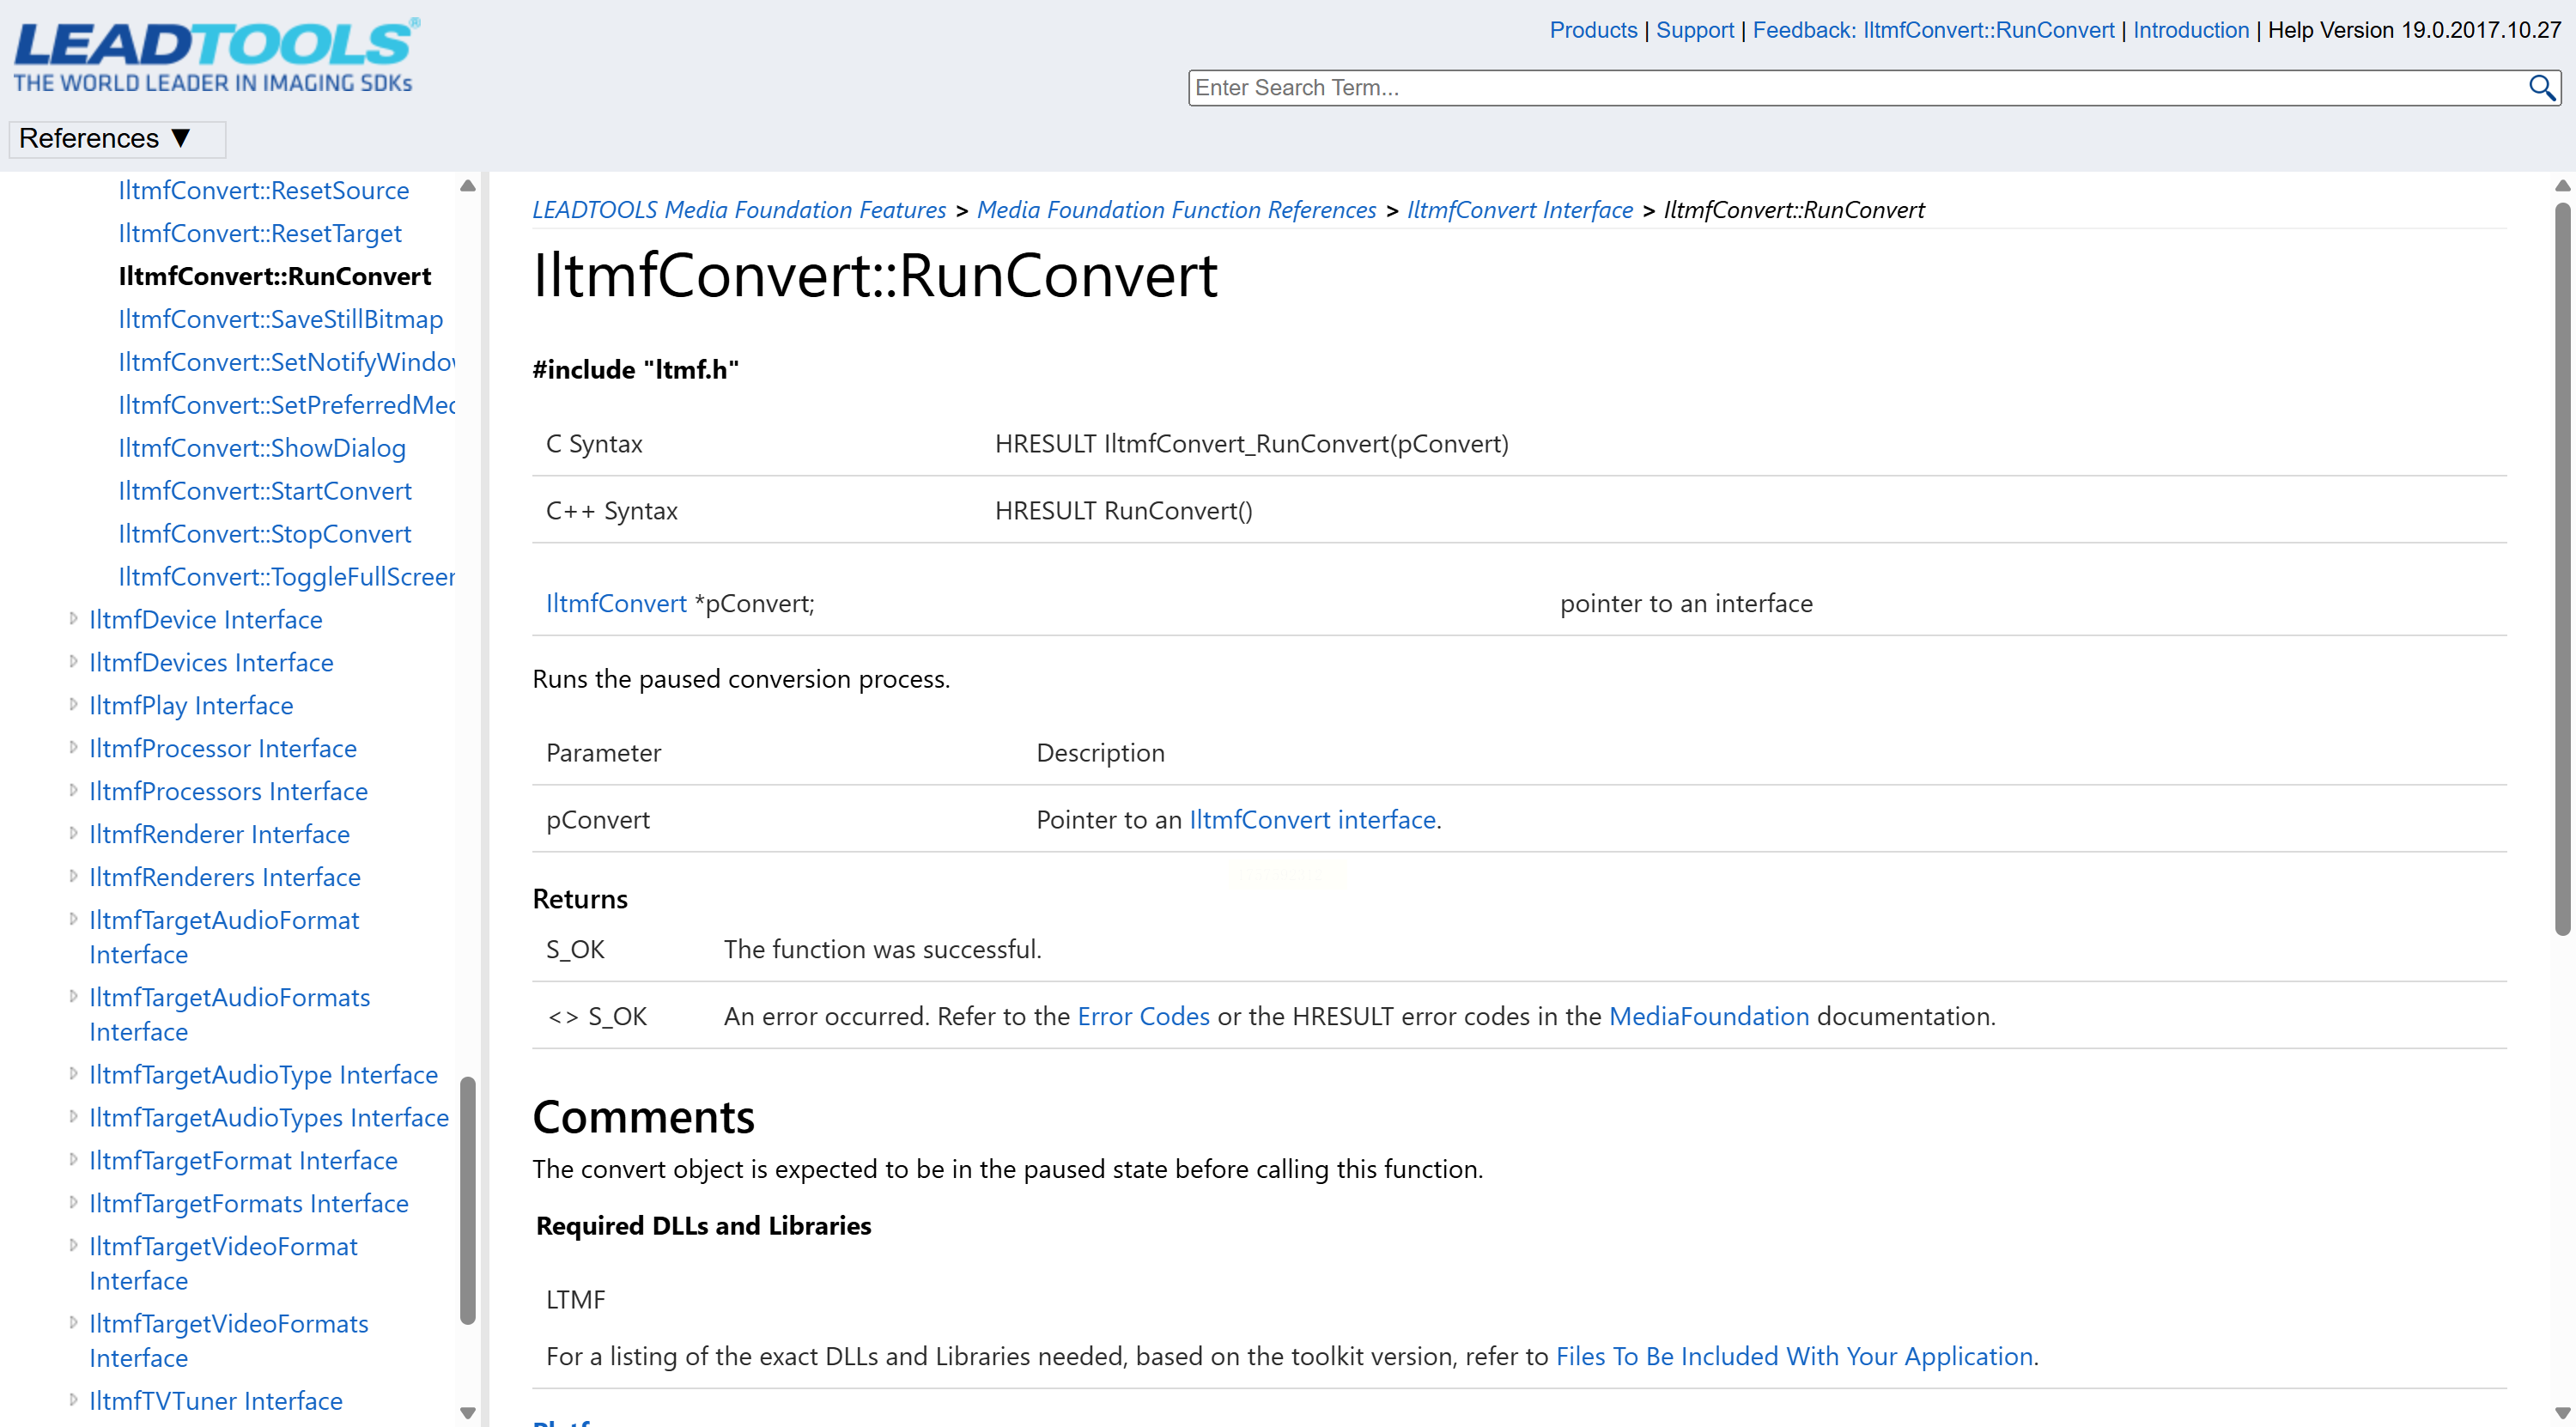The image size is (2576, 1427).
Task: Select IltmfConvert::SetNotifyWindow in tree
Action: point(287,362)
